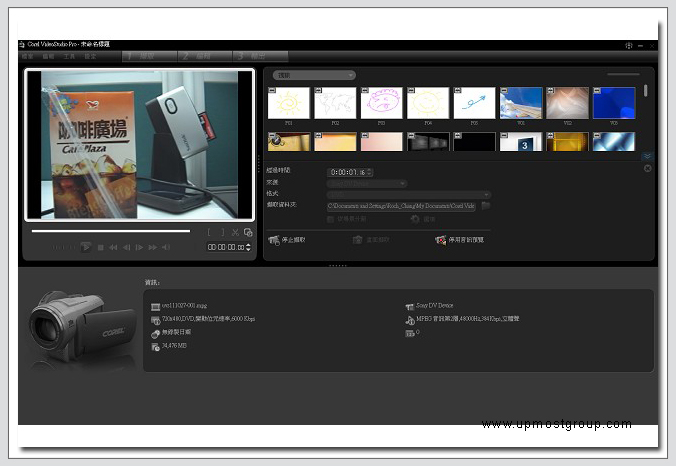Click the enlarge preview window icon
Image resolution: width=676 pixels, height=466 pixels.
248,232
